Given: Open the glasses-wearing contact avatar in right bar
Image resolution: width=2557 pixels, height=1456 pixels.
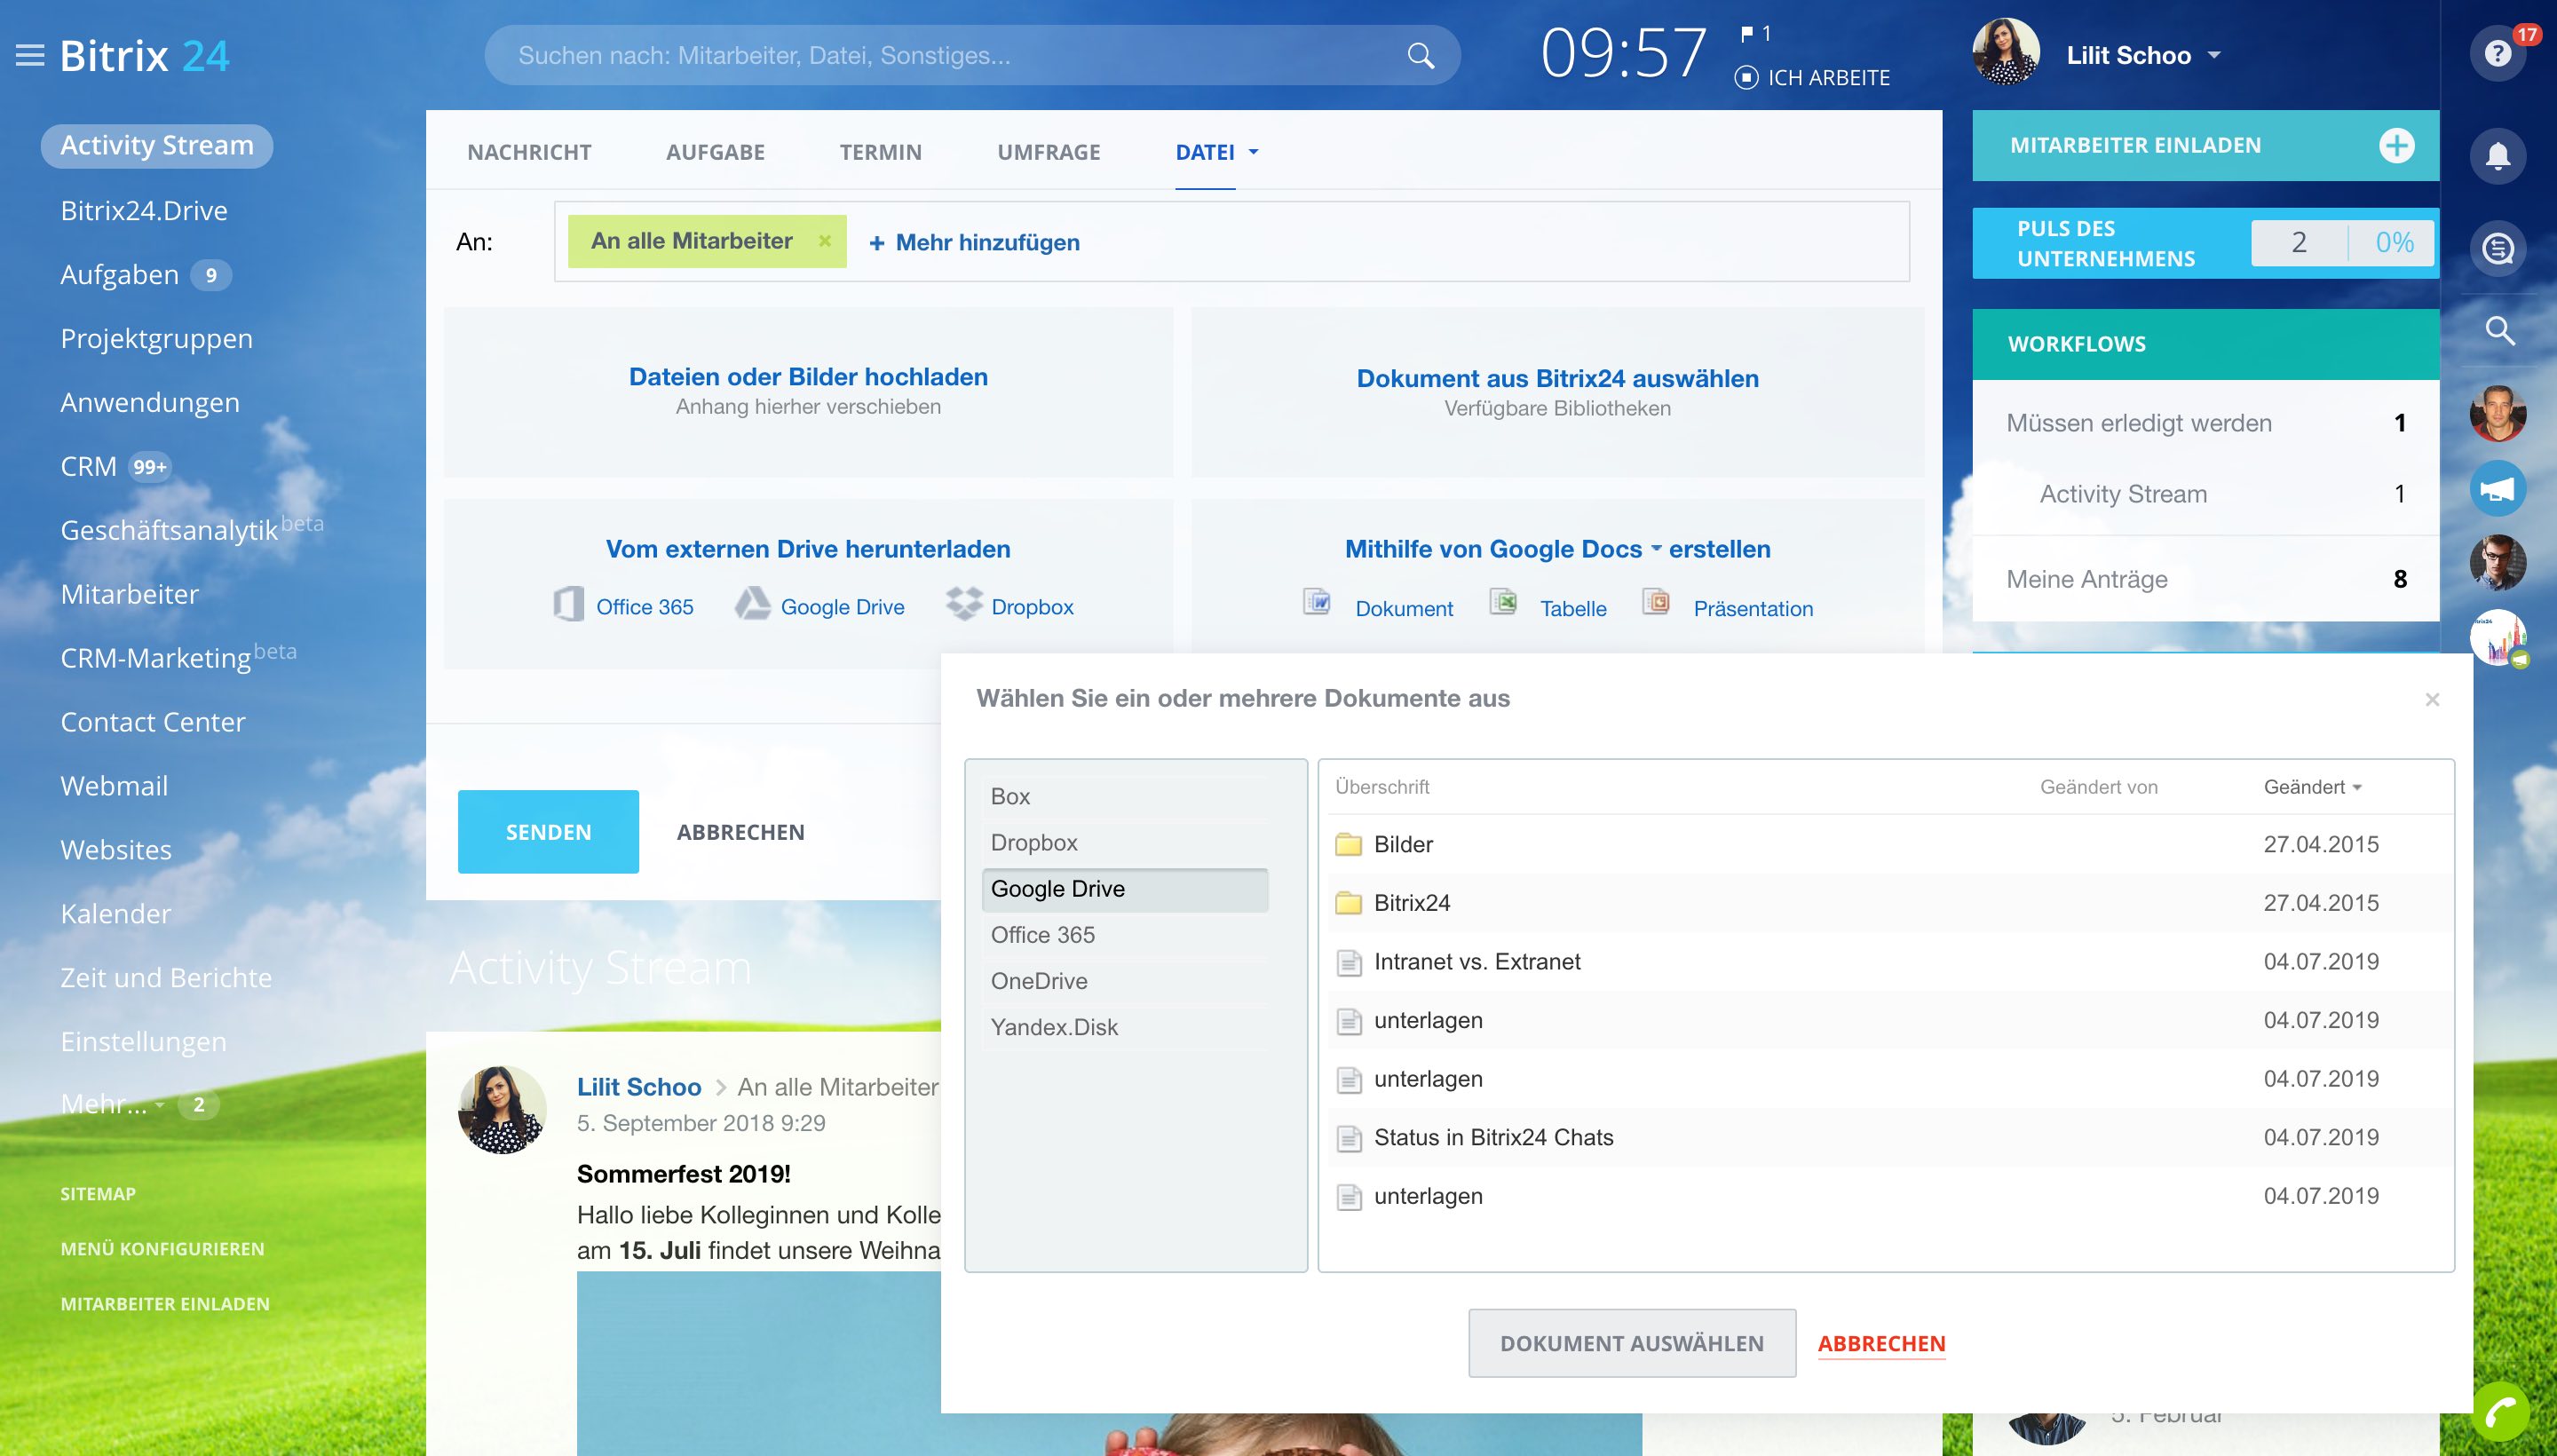Looking at the screenshot, I should point(2497,563).
